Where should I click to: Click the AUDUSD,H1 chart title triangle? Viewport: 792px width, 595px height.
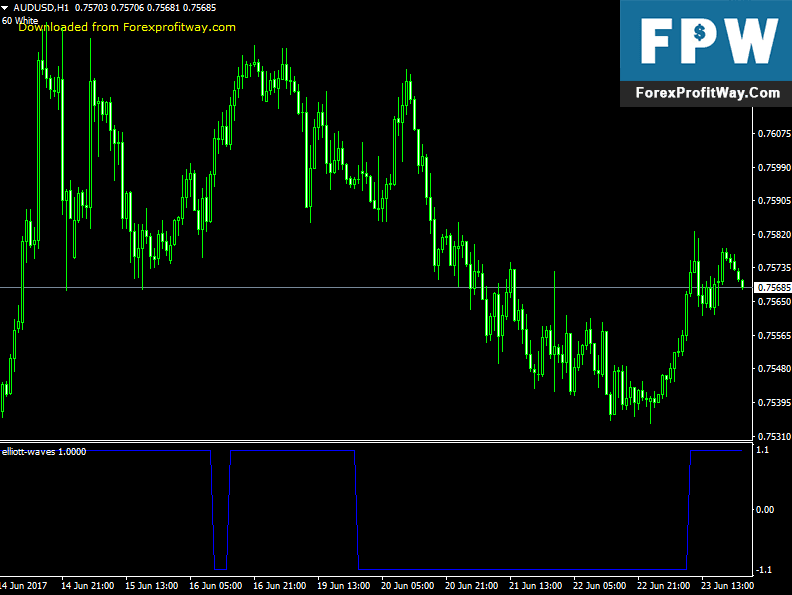tap(5, 8)
